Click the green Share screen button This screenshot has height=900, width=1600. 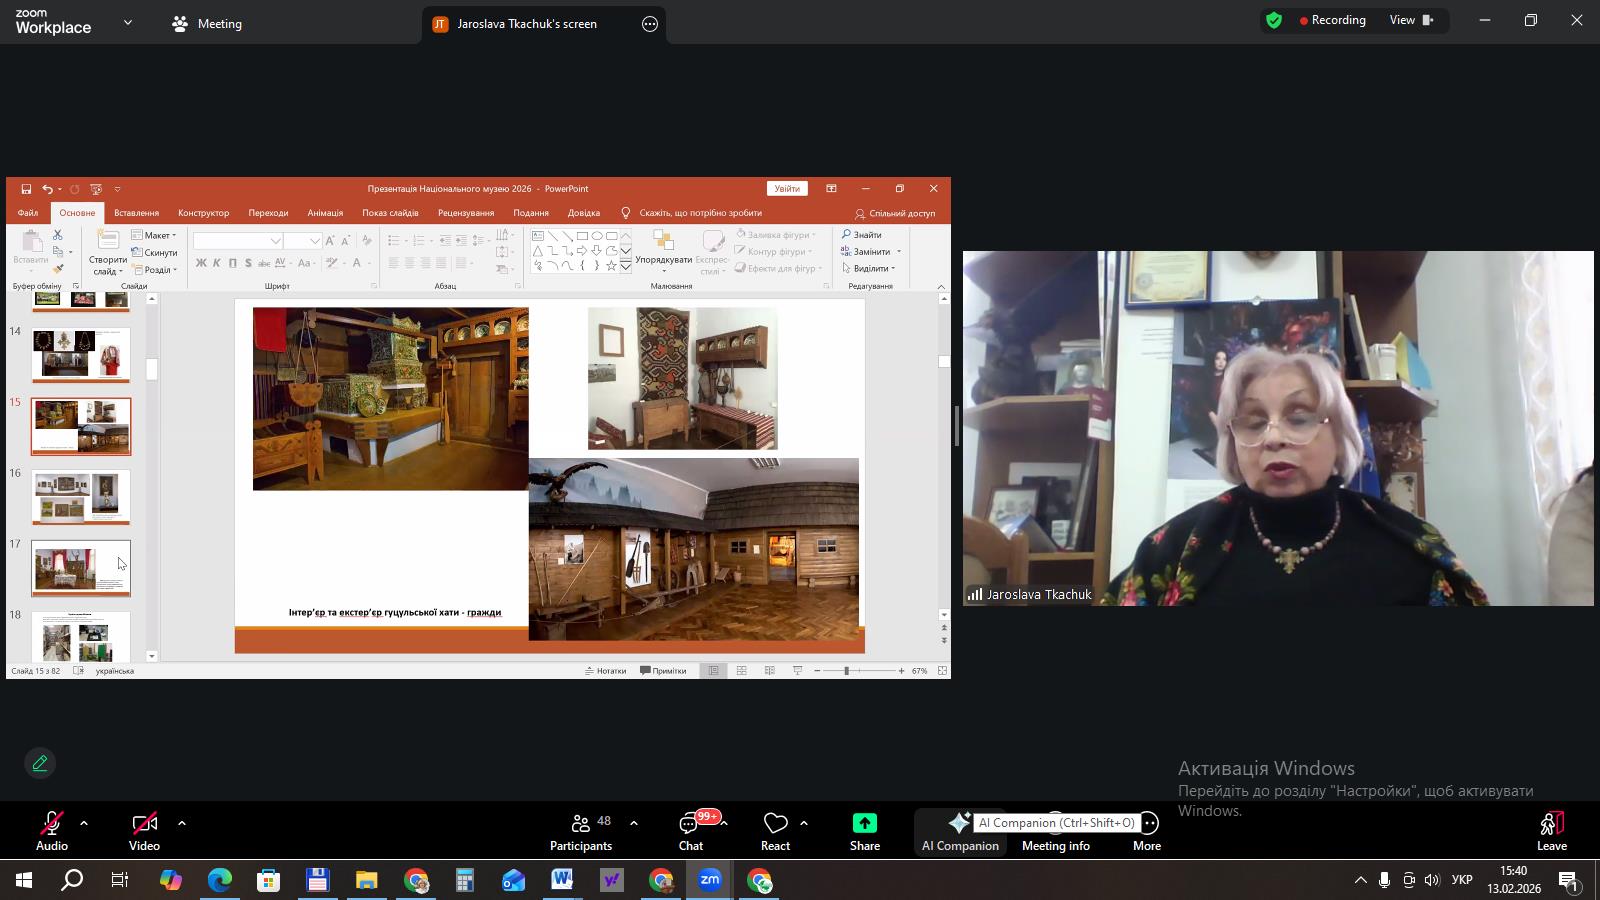click(865, 831)
